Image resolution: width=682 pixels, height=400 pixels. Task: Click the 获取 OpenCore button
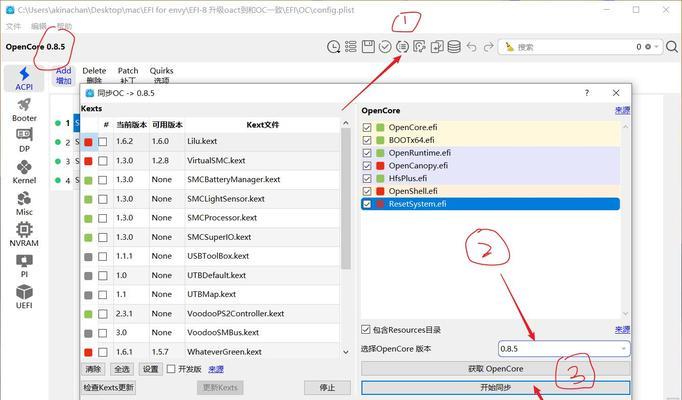[495, 369]
